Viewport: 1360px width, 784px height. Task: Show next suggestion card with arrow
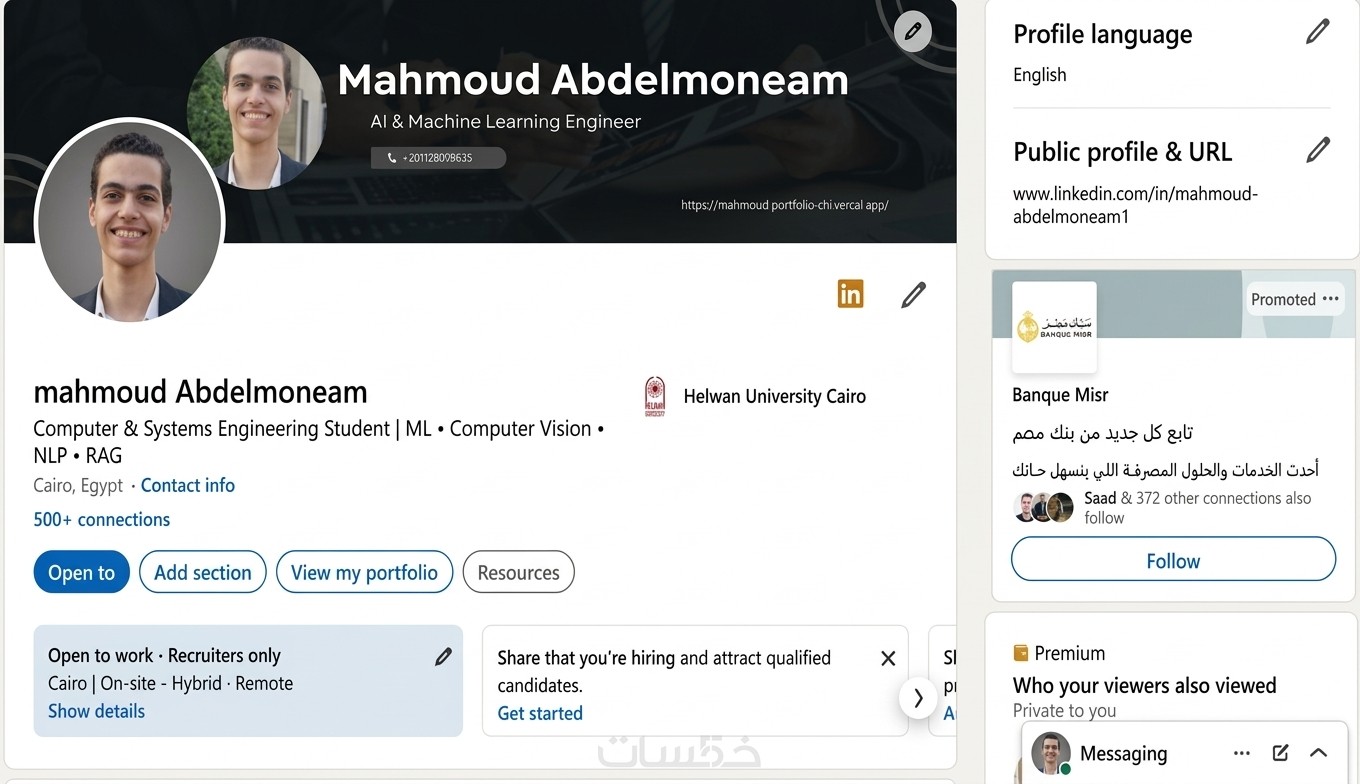(918, 699)
